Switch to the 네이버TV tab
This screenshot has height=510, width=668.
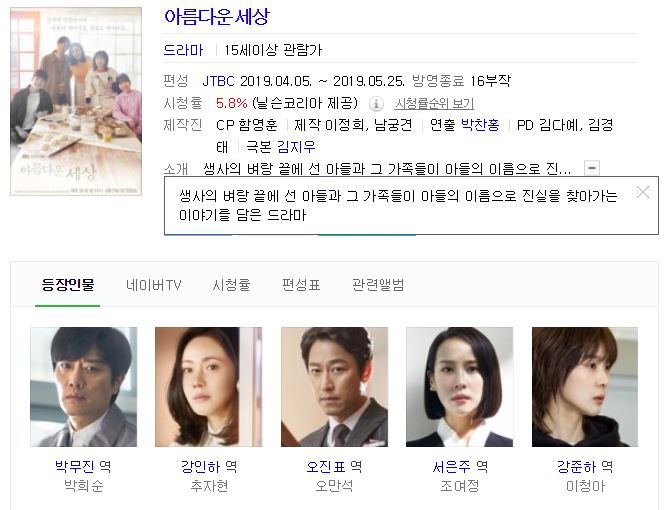pyautogui.click(x=154, y=285)
